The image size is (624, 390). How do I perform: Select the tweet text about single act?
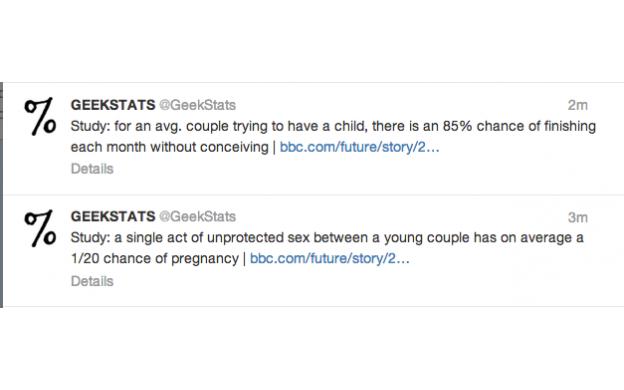(327, 248)
